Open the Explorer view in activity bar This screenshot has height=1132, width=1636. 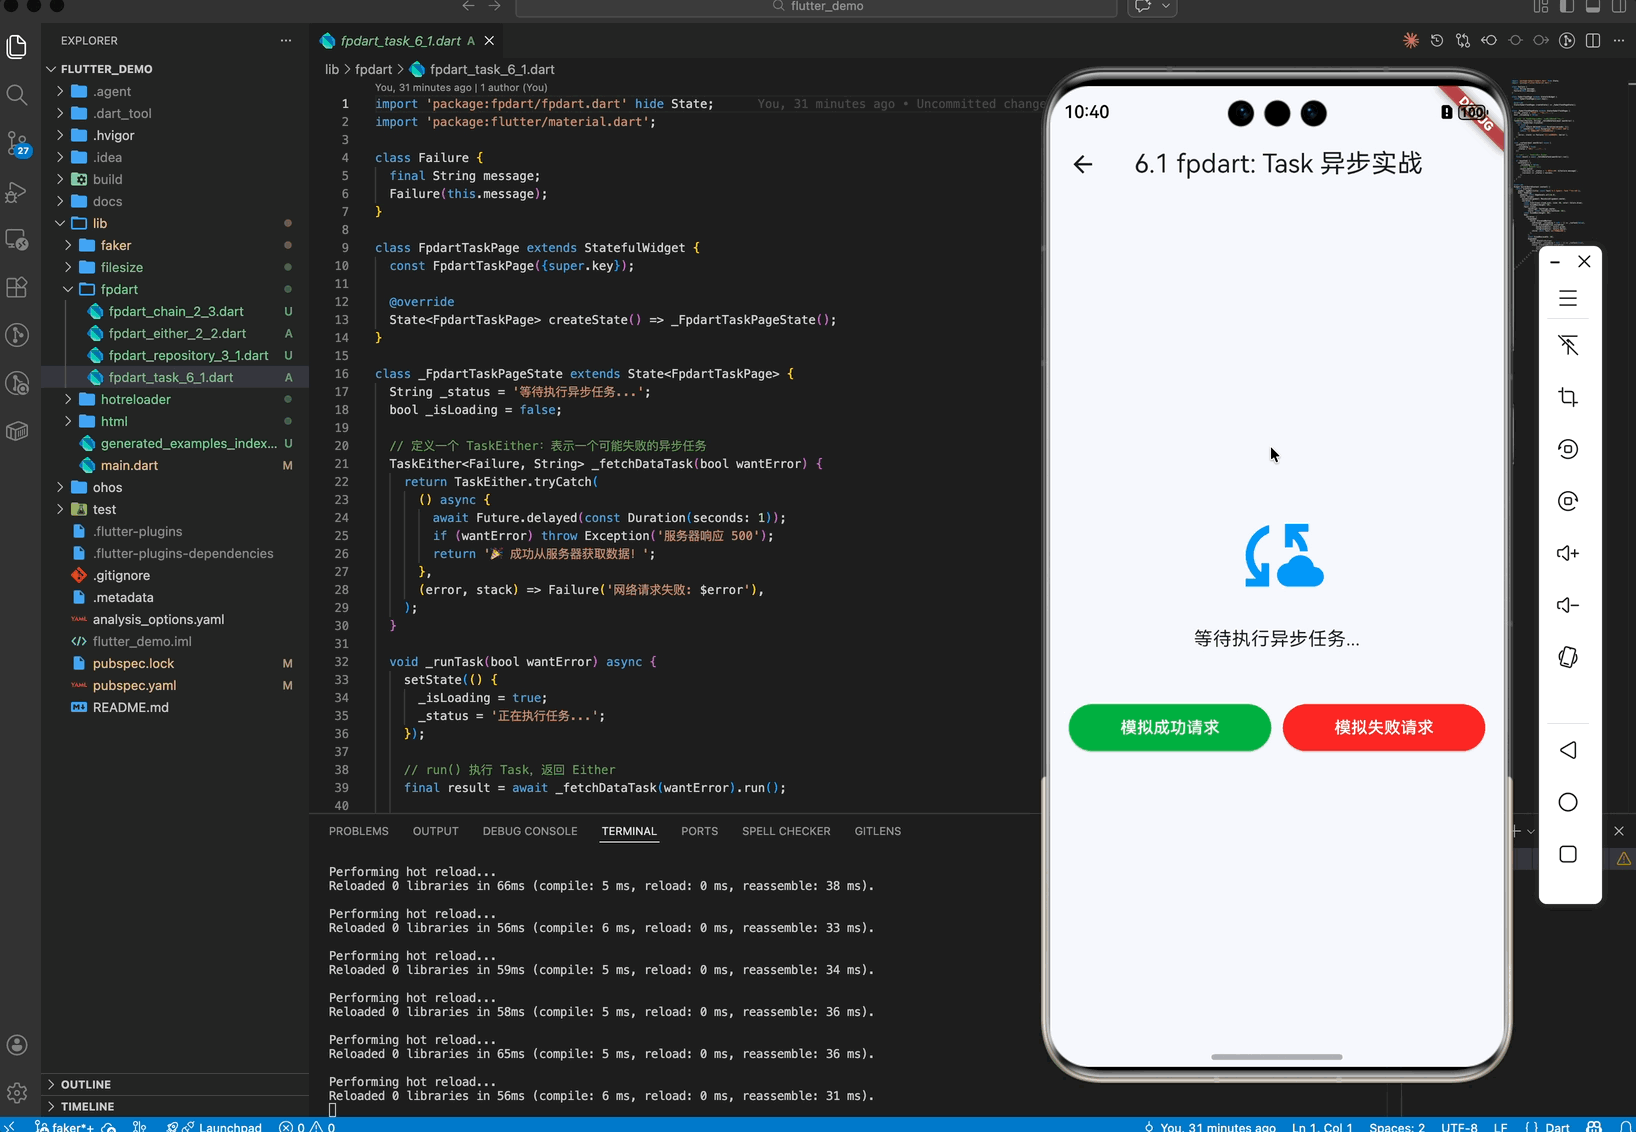click(17, 46)
